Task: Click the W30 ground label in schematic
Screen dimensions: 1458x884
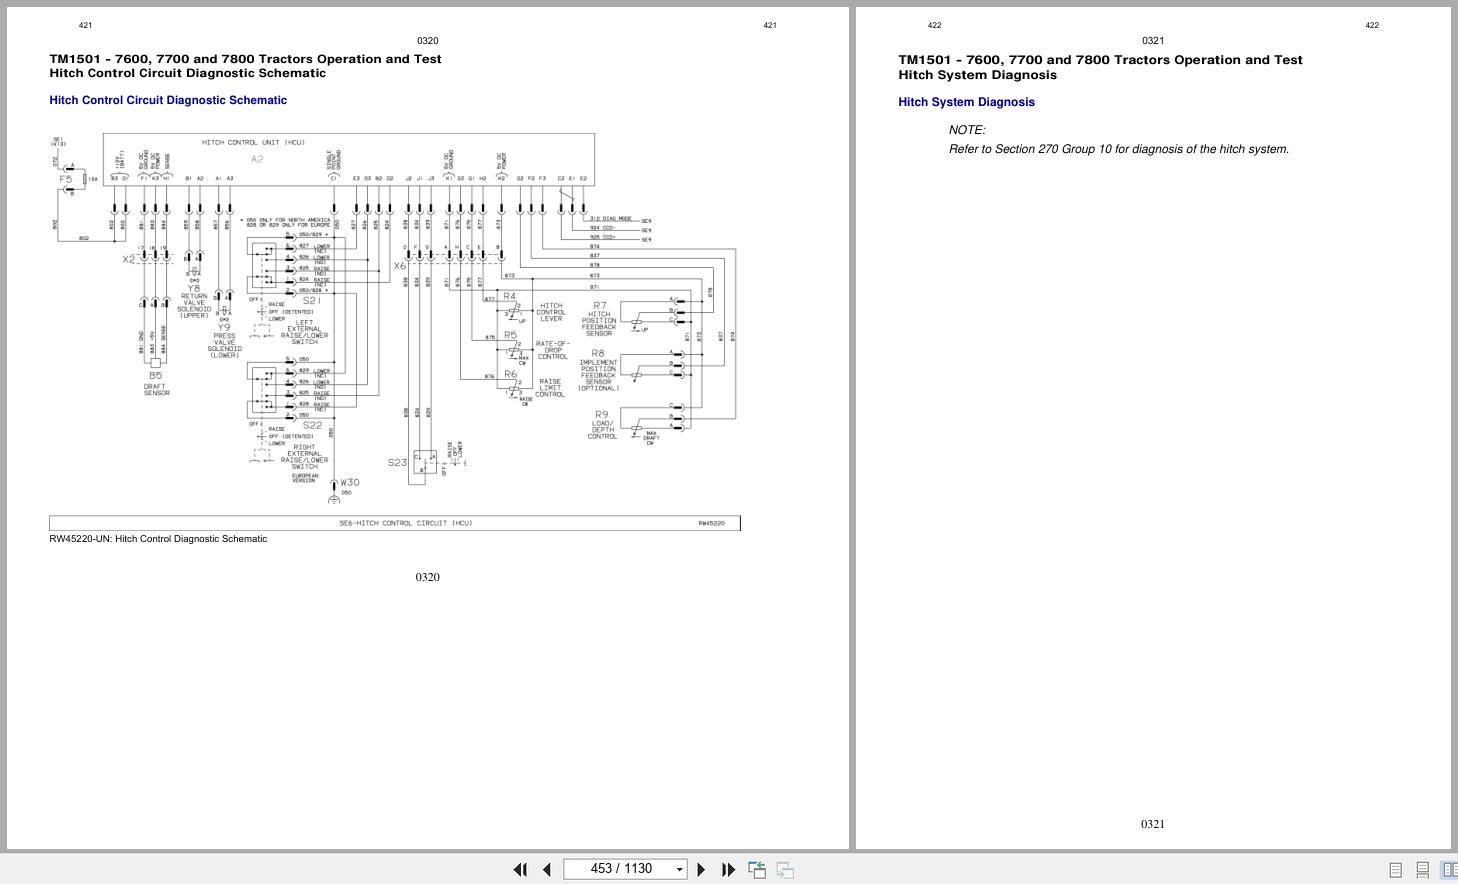Action: click(x=350, y=483)
